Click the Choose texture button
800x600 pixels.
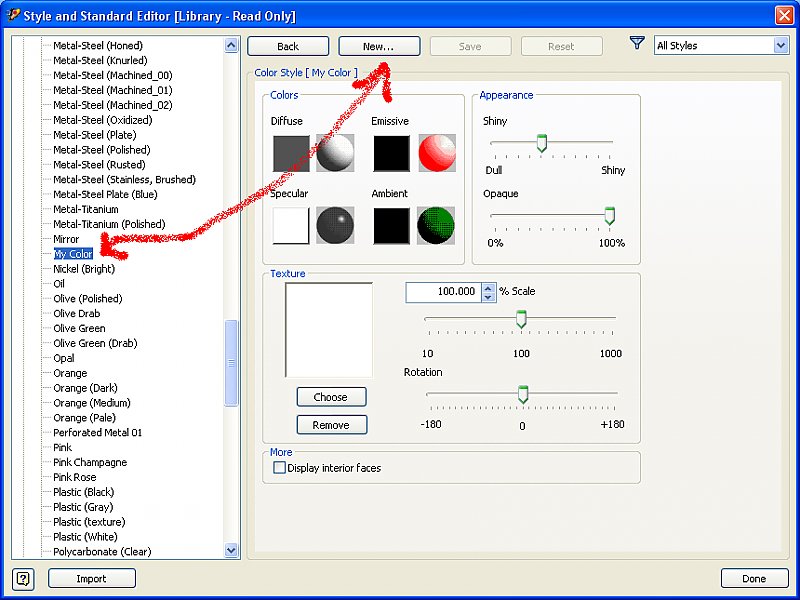click(x=331, y=397)
